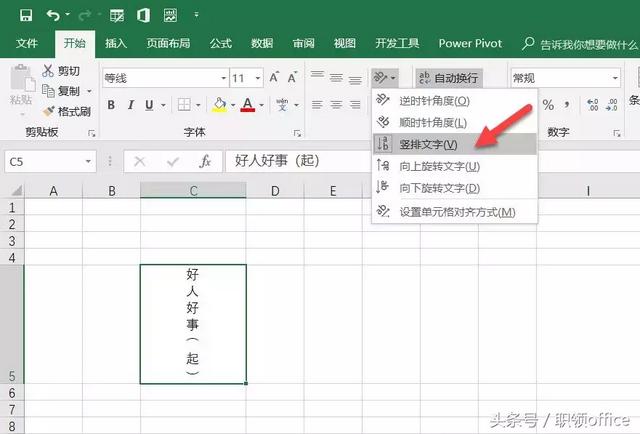Viewport: 640px width, 434px height.
Task: Select 竖排文字(V) menu item
Action: click(x=455, y=144)
